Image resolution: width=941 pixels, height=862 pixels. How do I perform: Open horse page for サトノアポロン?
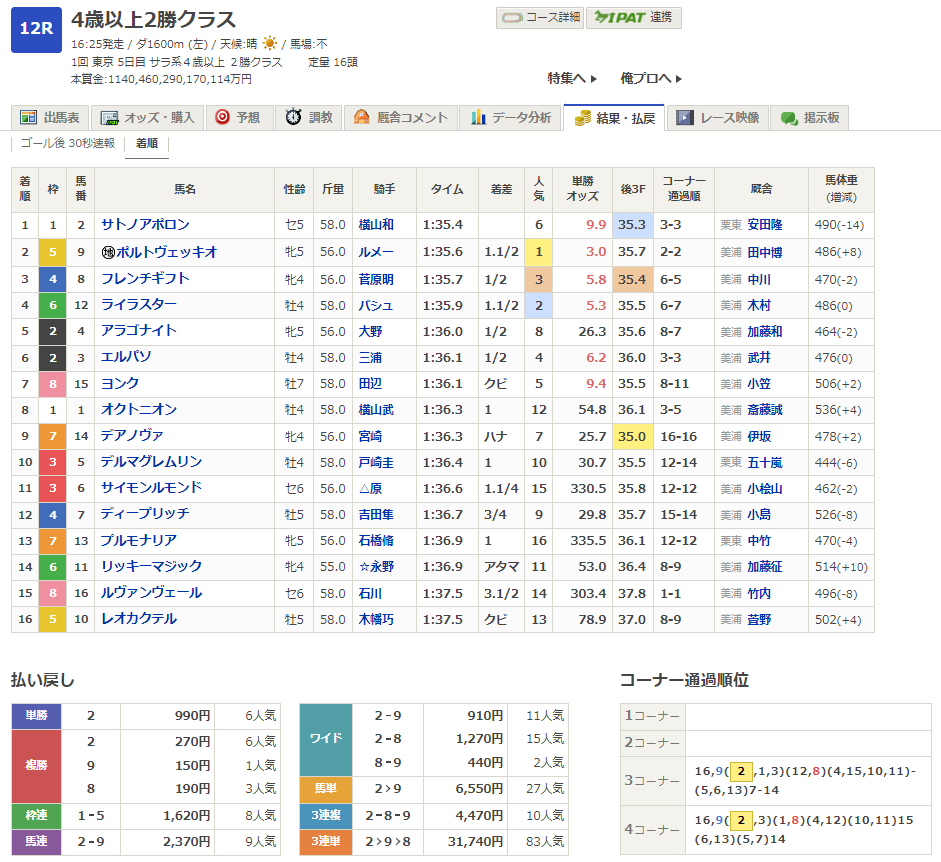pyautogui.click(x=145, y=225)
